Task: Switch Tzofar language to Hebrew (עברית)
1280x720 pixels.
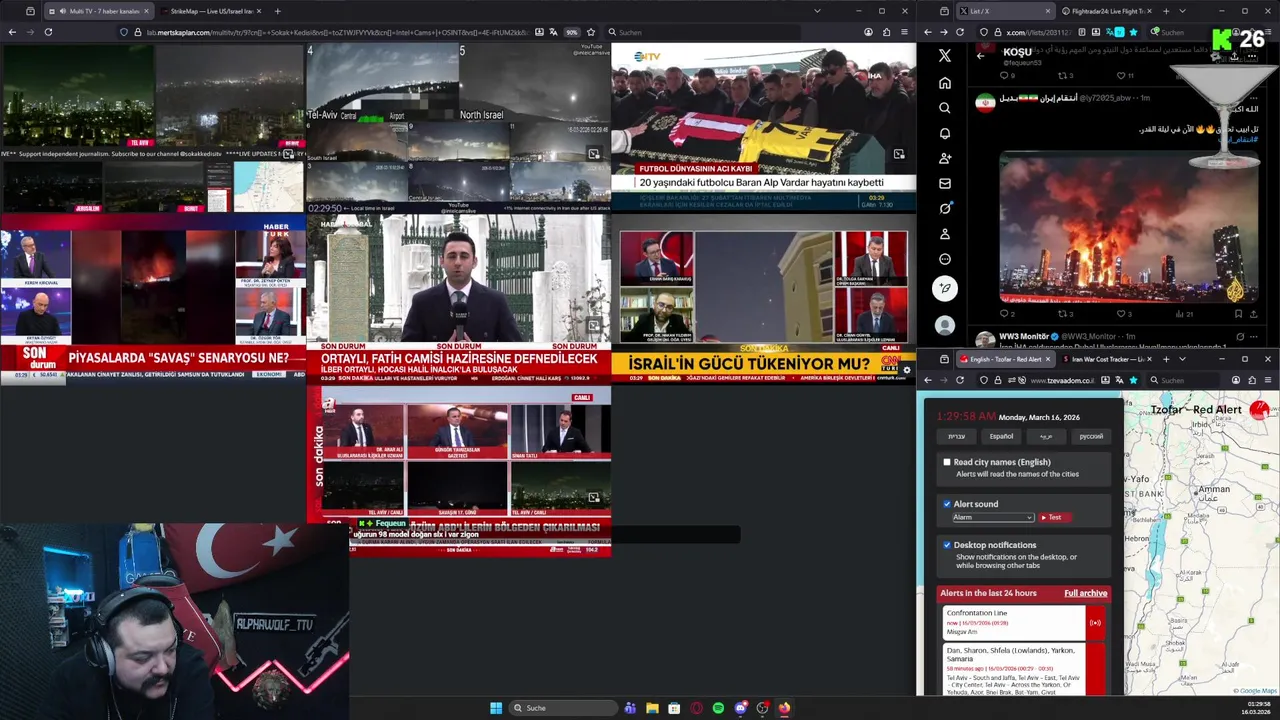Action: click(956, 436)
